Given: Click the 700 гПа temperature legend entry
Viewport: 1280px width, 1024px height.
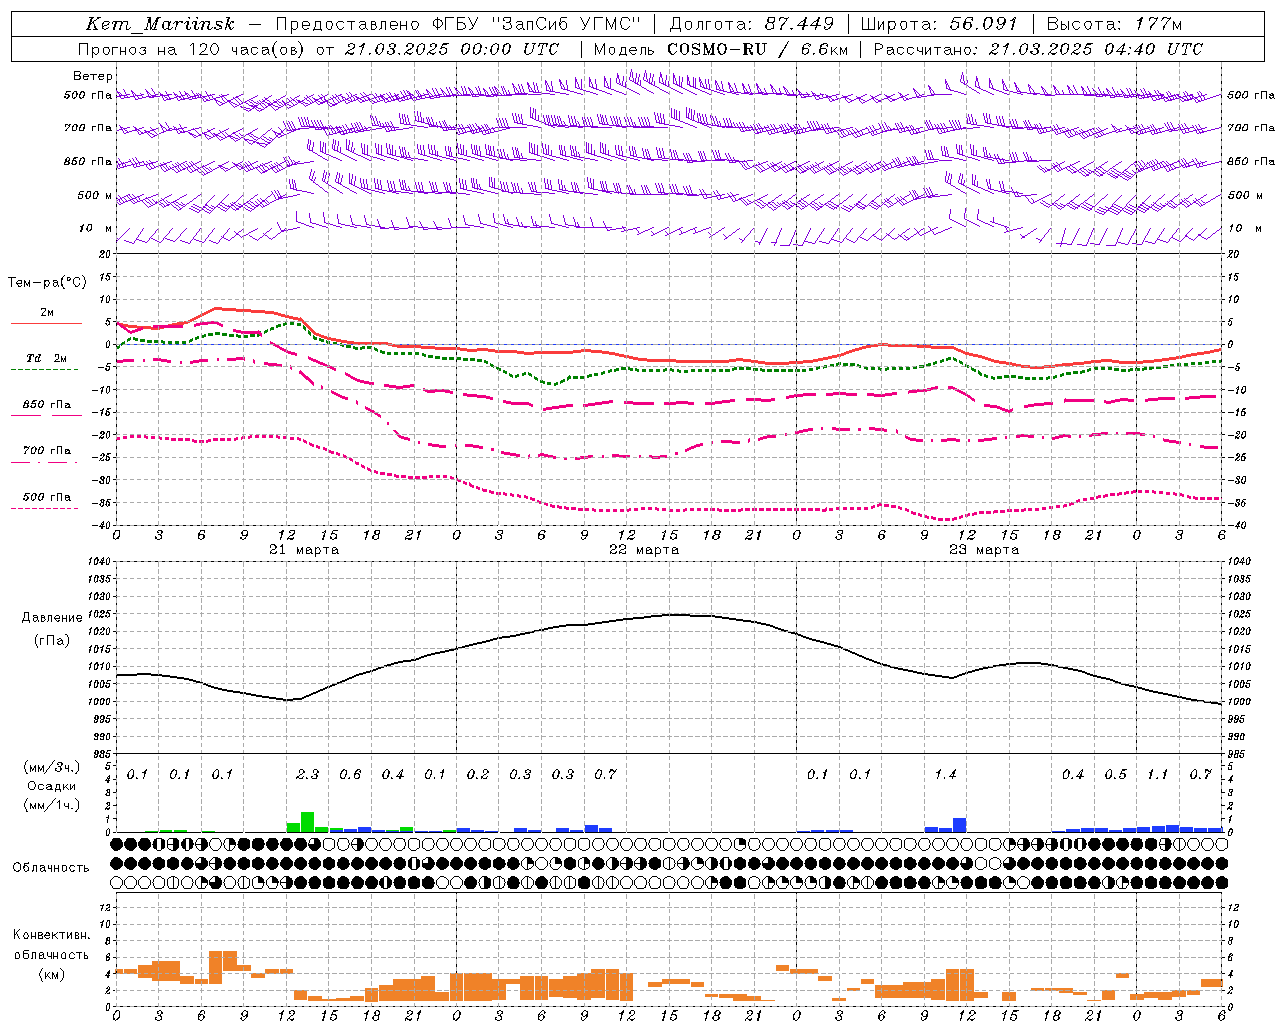Looking at the screenshot, I should point(46,451).
